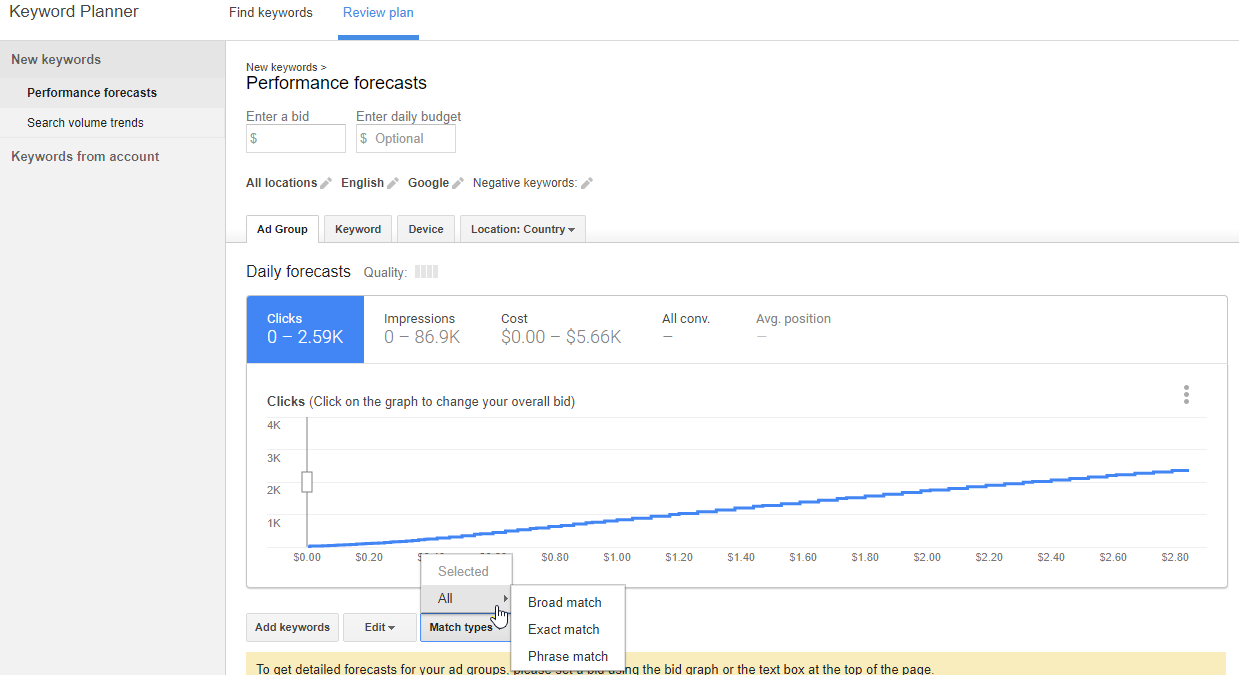Open the chart's three-dot options menu
This screenshot has height=675, width=1239.
1186,394
